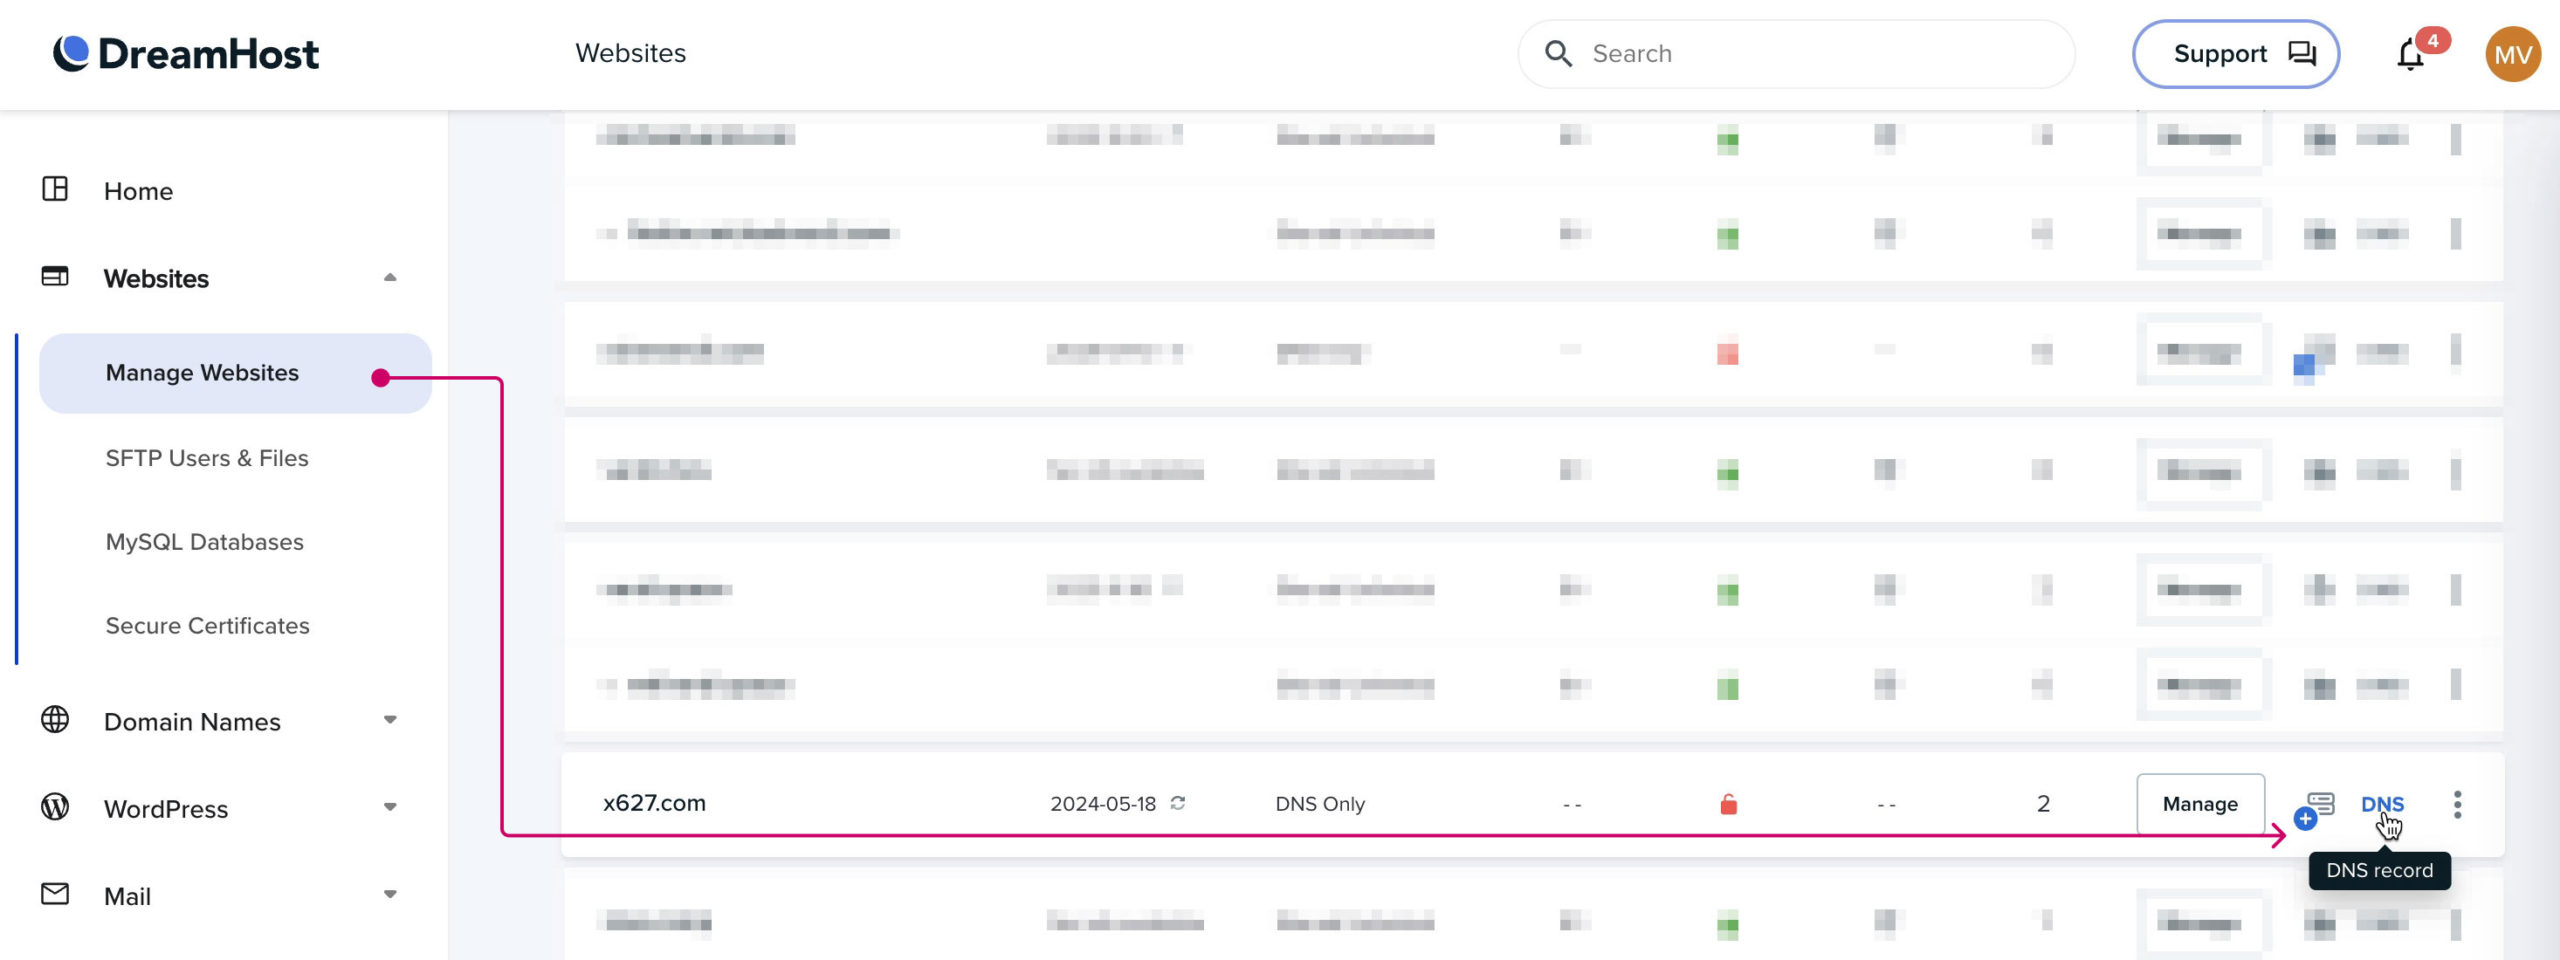Click the Websites page title

tap(630, 53)
